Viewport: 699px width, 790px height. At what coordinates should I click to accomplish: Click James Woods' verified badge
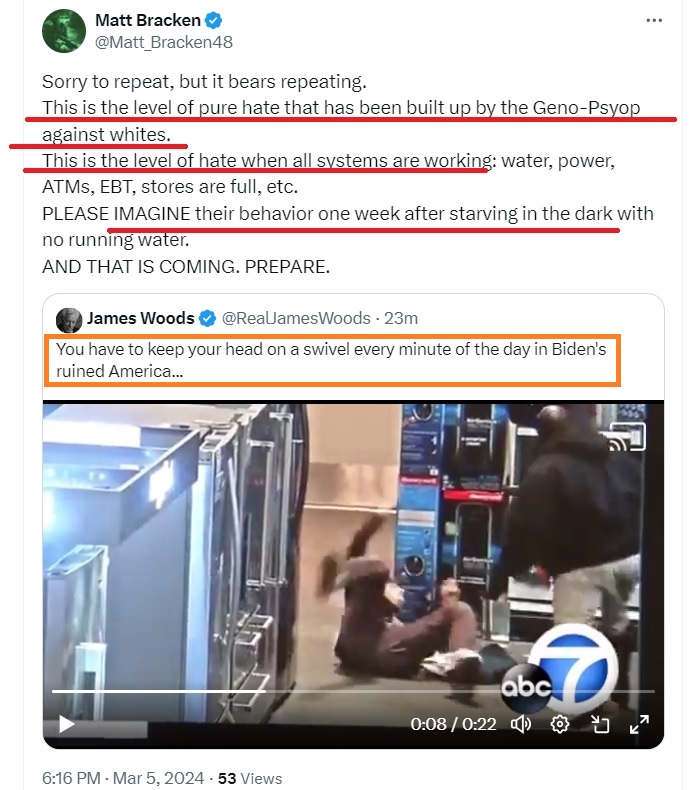click(x=207, y=318)
